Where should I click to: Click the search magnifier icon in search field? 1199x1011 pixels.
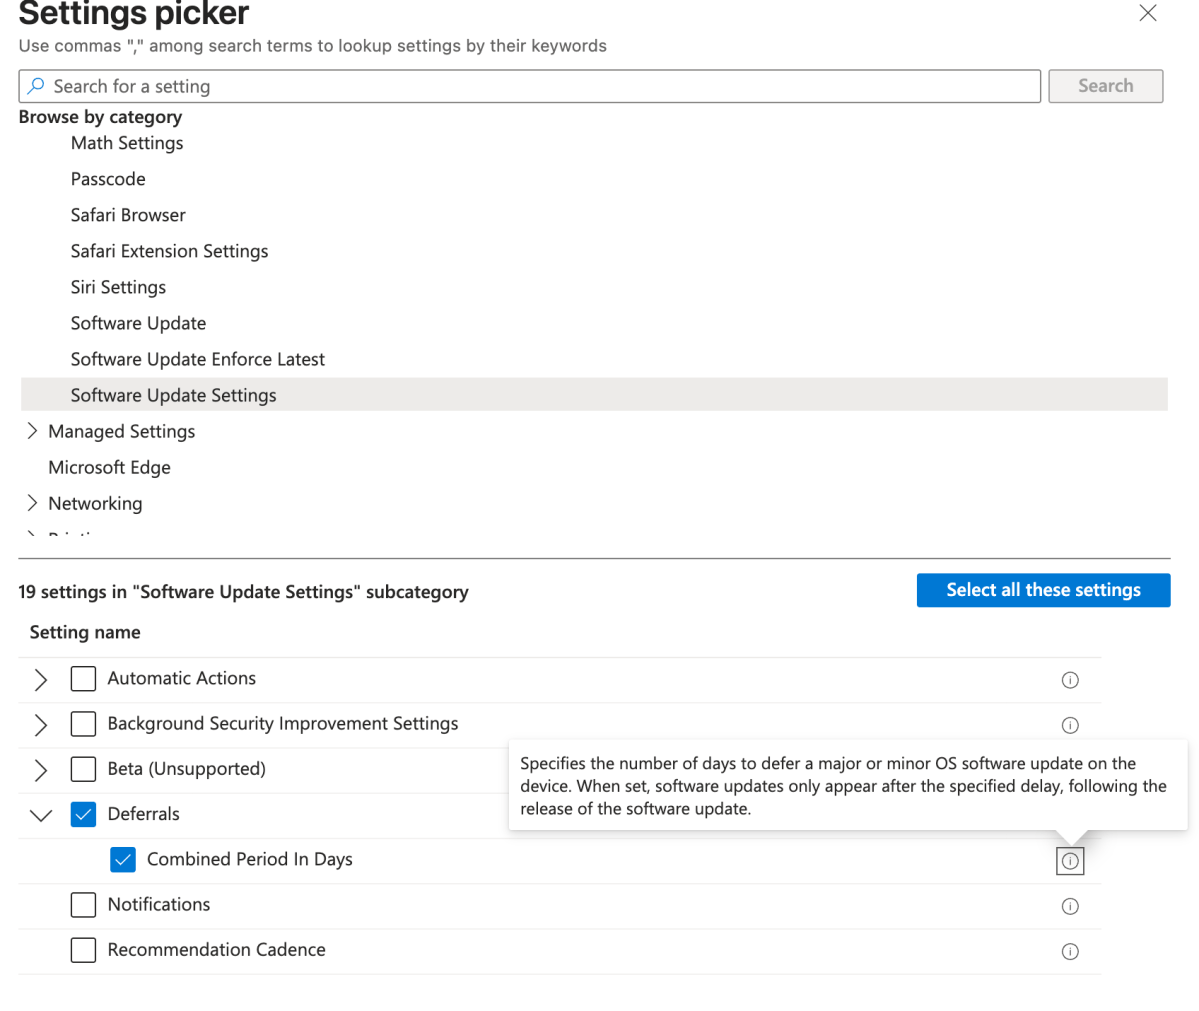tap(38, 86)
